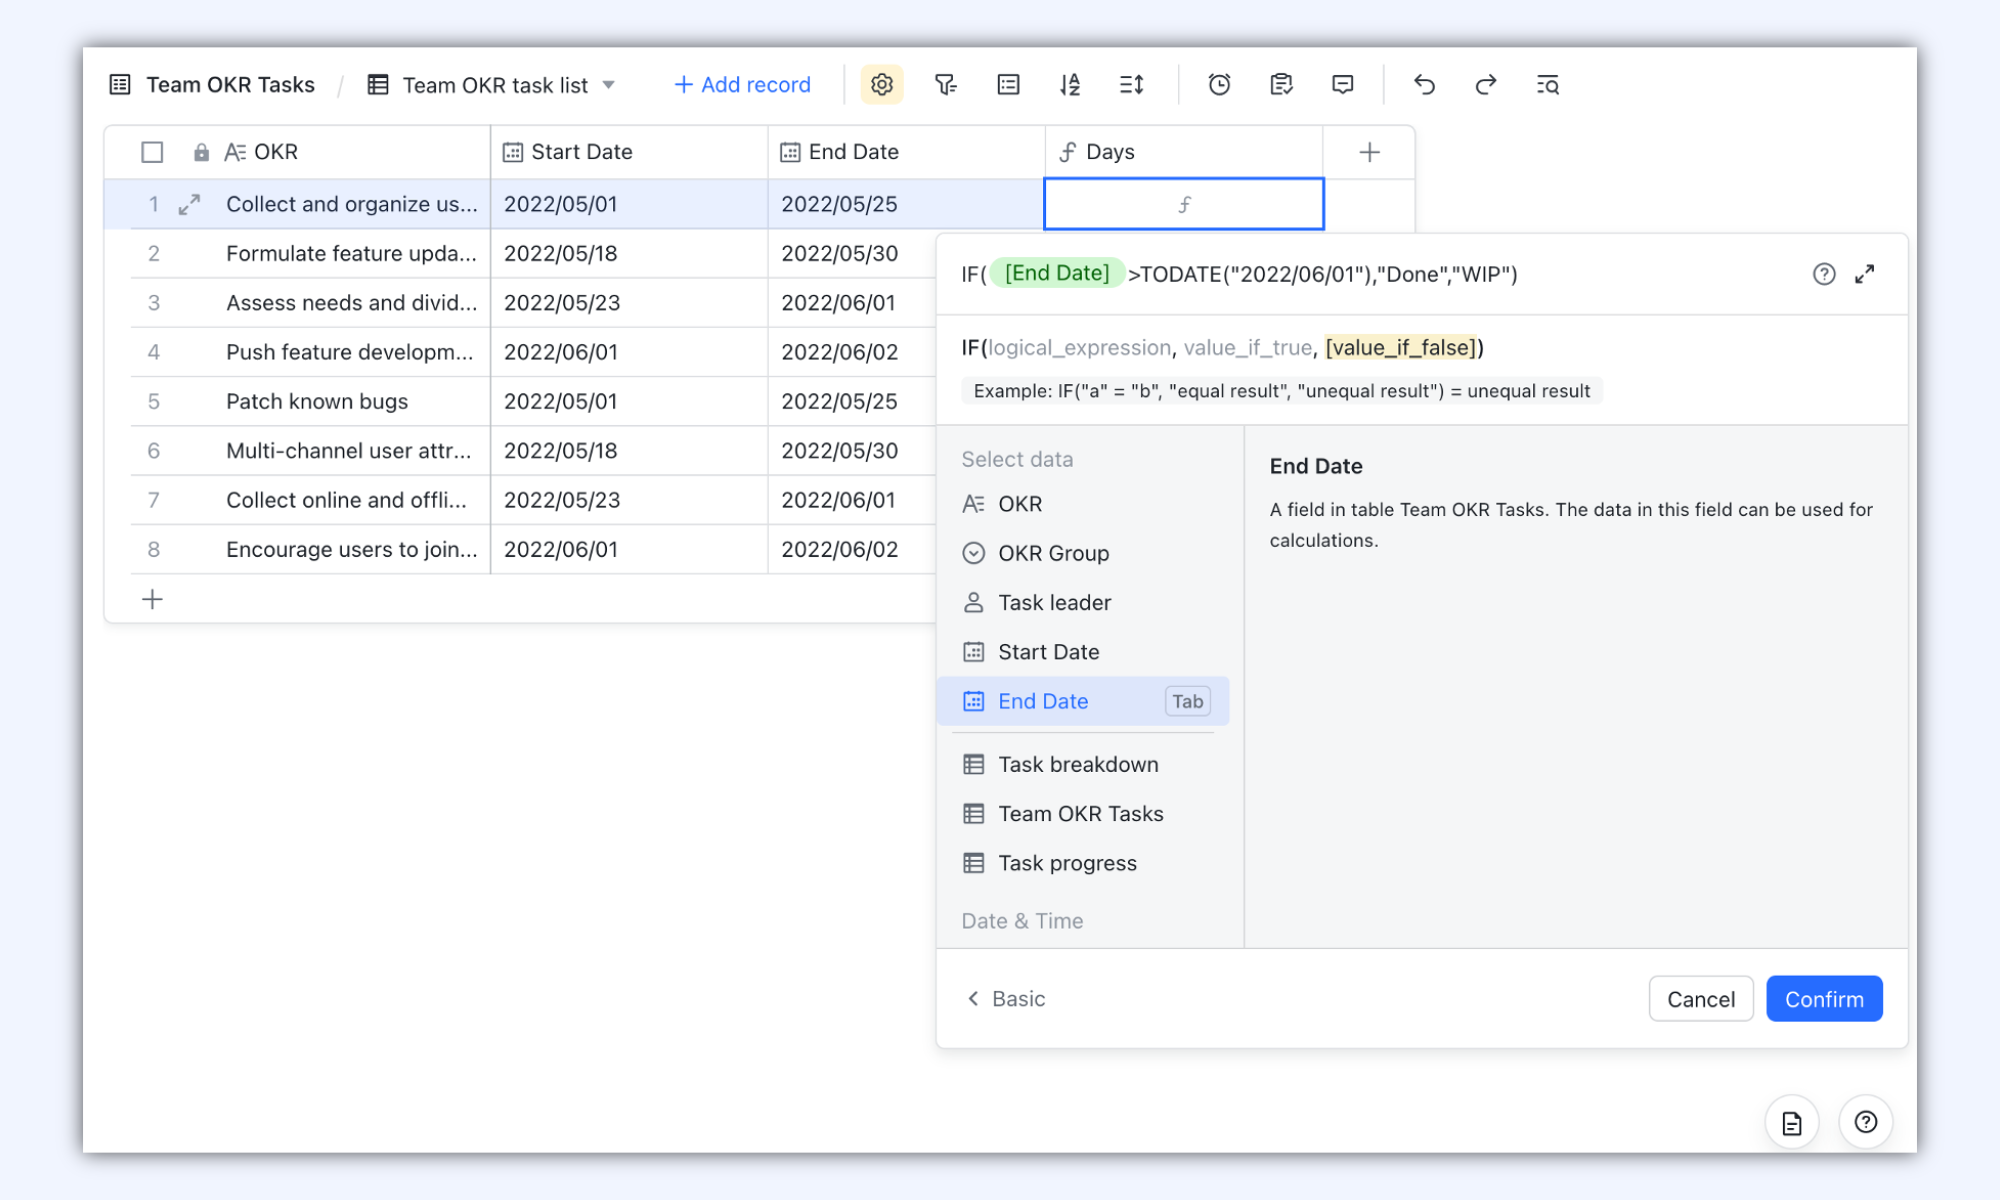
Task: Add a new field column
Action: click(1369, 152)
